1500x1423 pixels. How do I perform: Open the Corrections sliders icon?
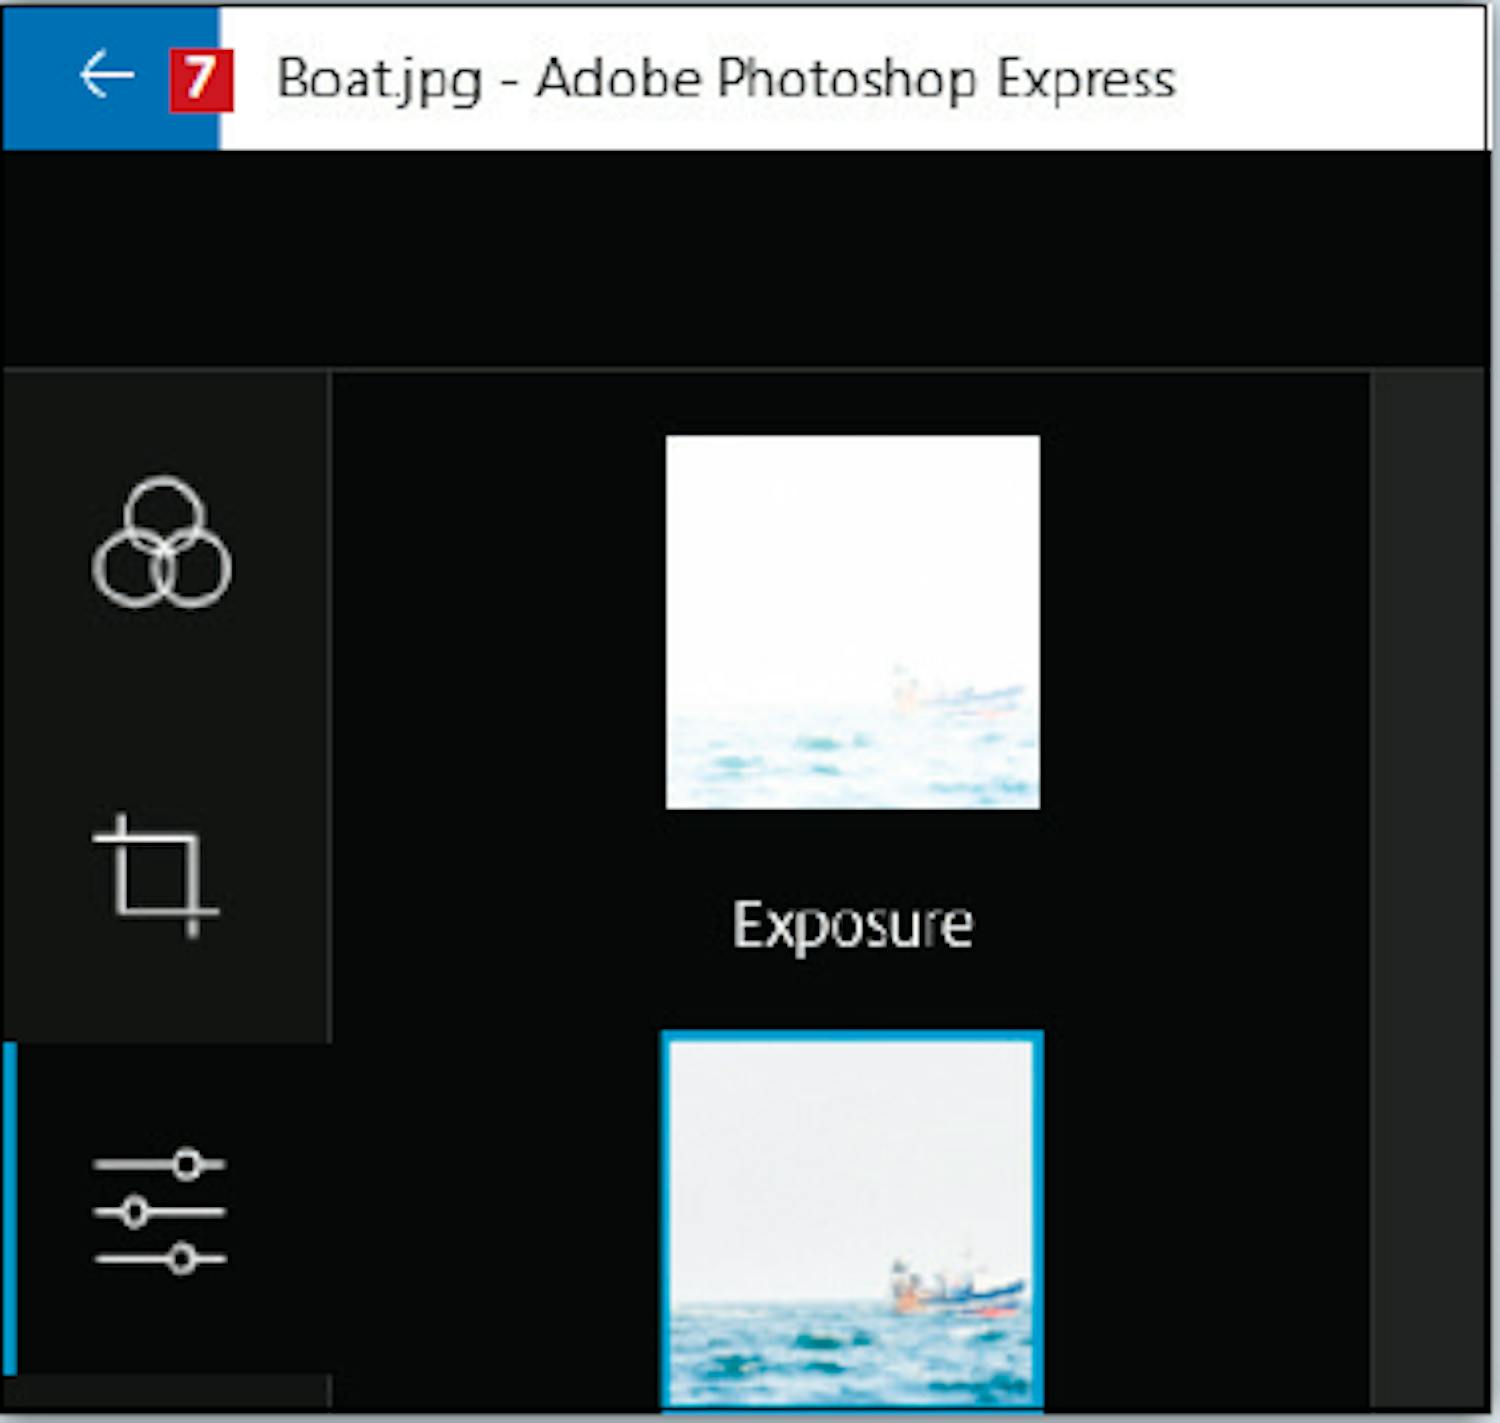click(160, 1211)
